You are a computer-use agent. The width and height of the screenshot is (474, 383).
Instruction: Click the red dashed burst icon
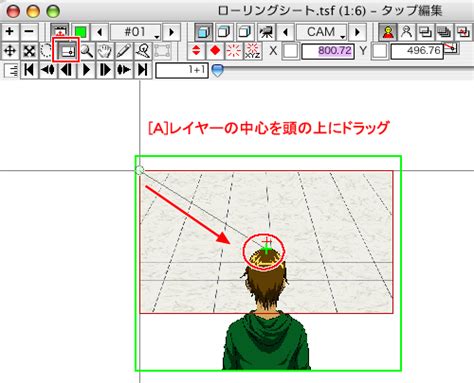click(234, 51)
